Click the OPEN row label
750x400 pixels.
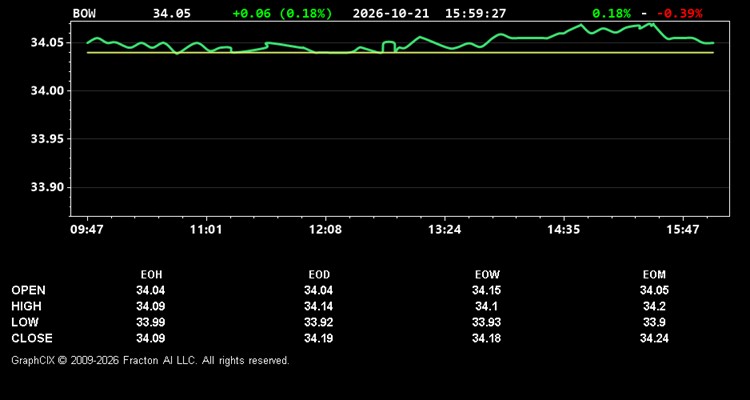[x=29, y=290]
